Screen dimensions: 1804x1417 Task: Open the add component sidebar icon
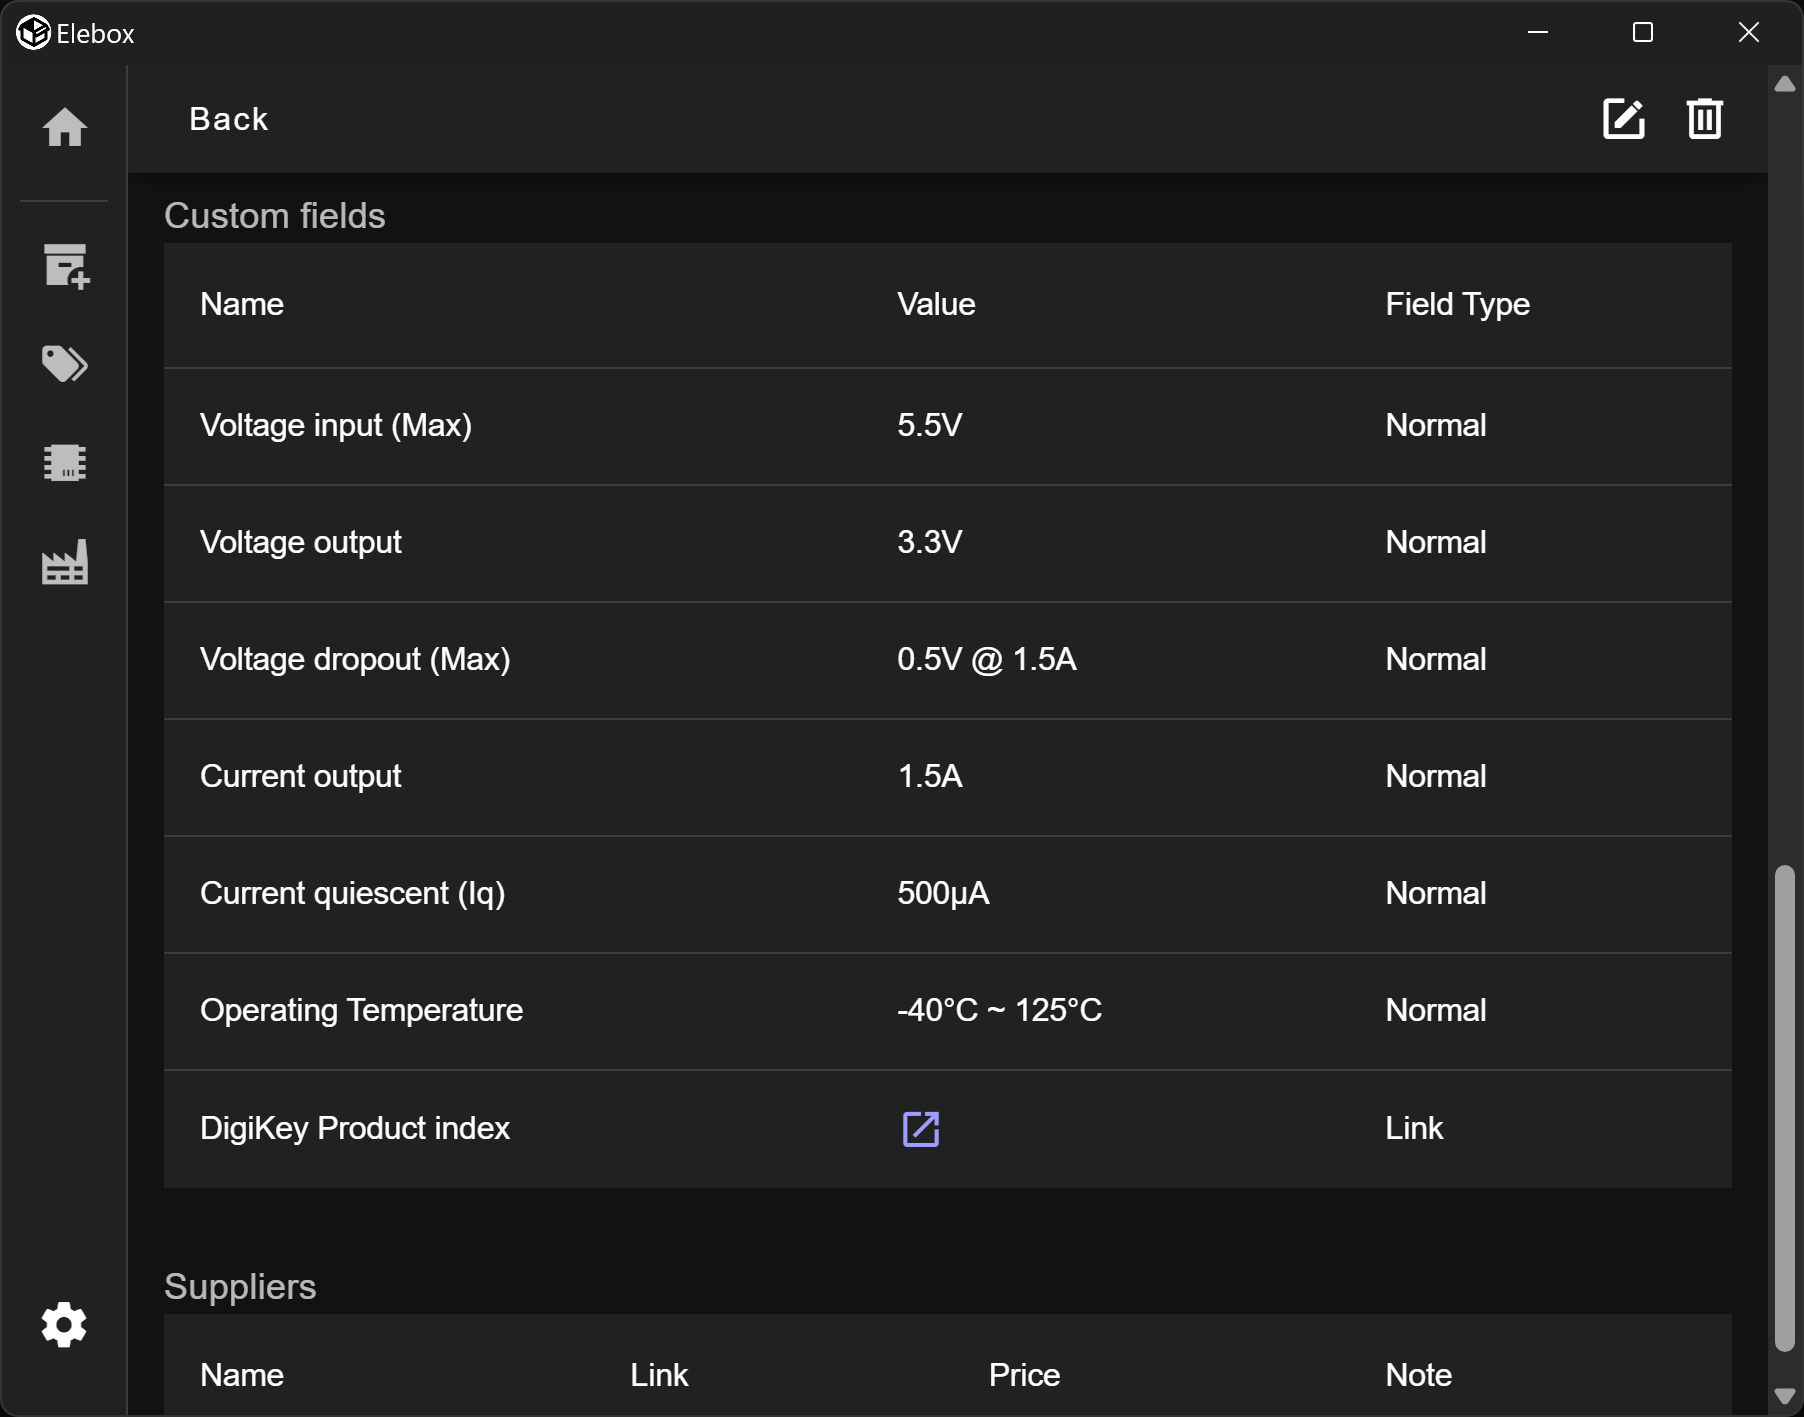click(x=66, y=266)
